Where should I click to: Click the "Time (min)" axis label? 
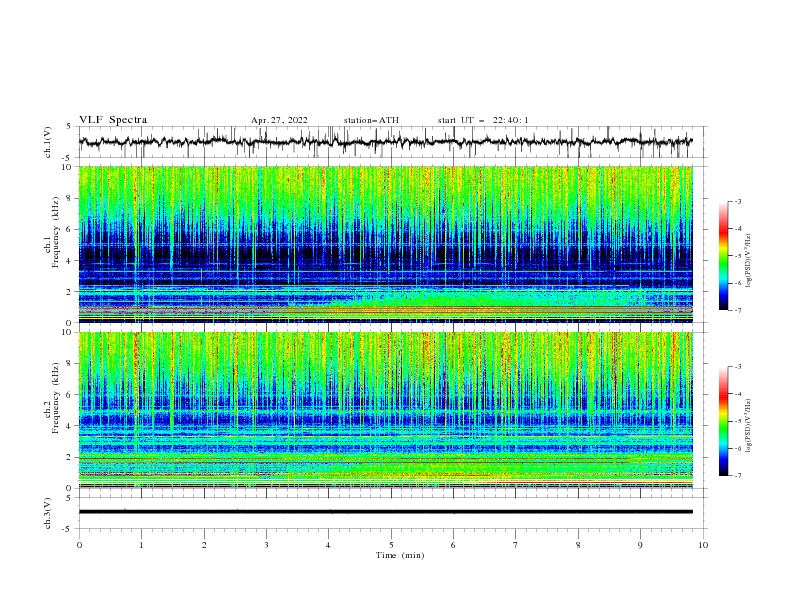[x=400, y=555]
